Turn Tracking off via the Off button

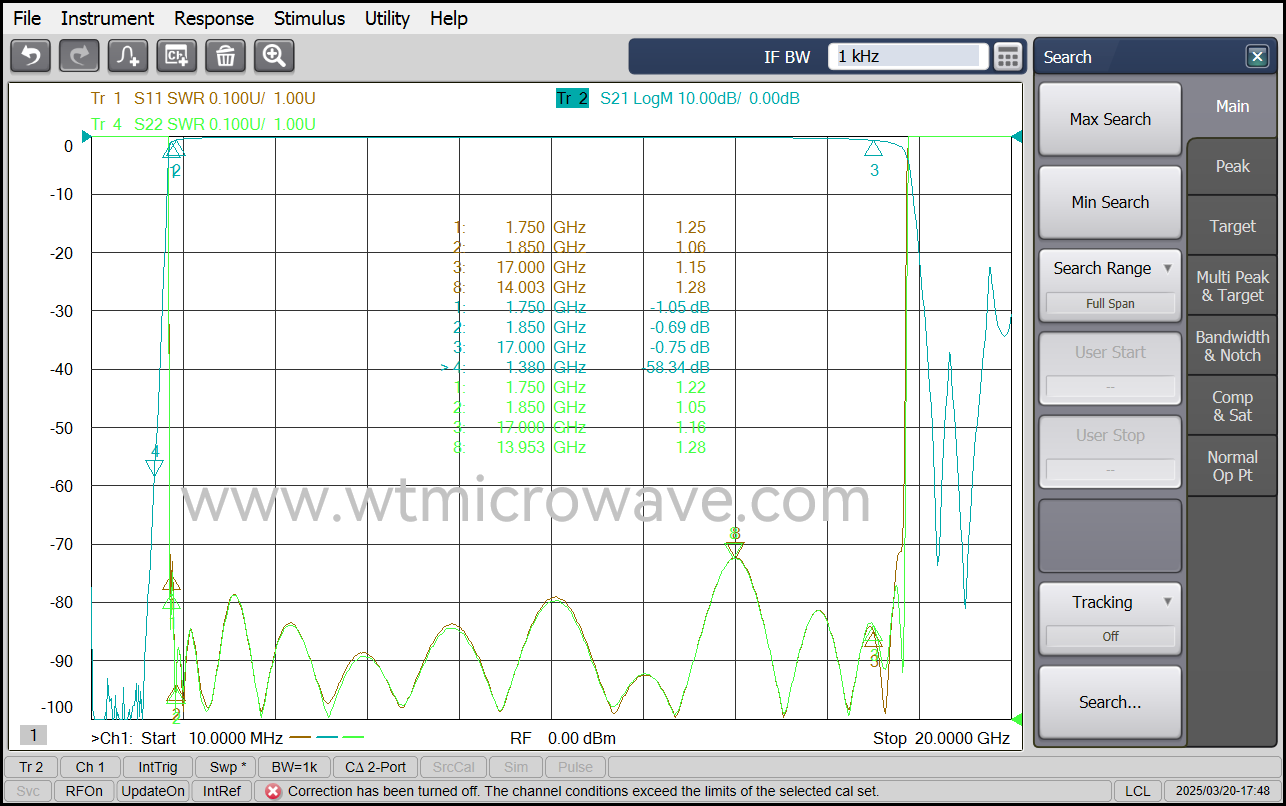pos(1110,635)
